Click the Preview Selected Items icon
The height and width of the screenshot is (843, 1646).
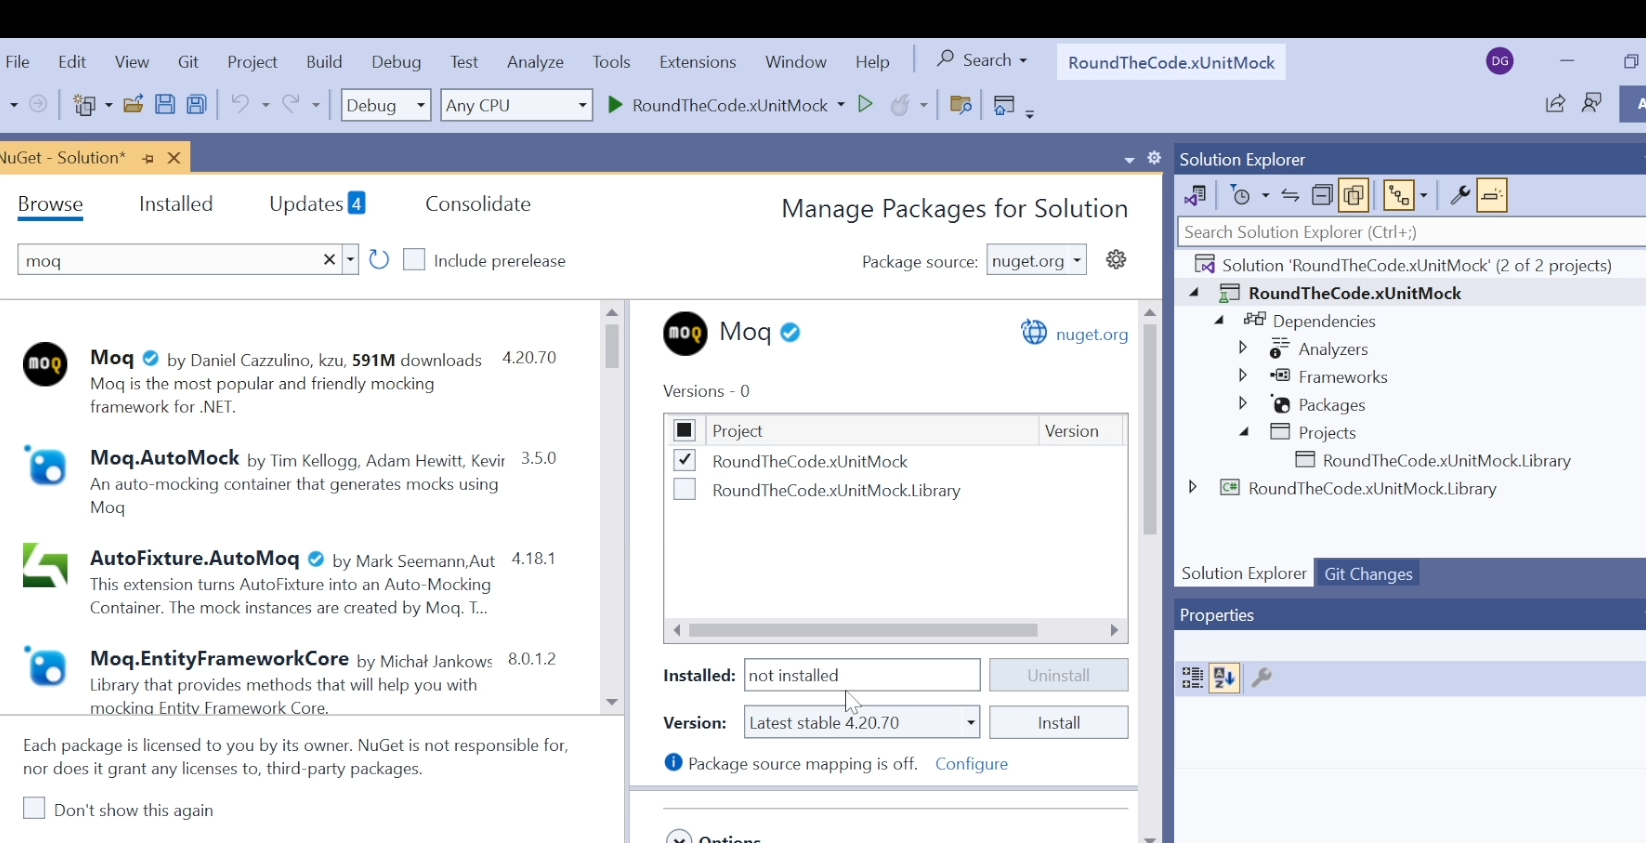click(1492, 196)
